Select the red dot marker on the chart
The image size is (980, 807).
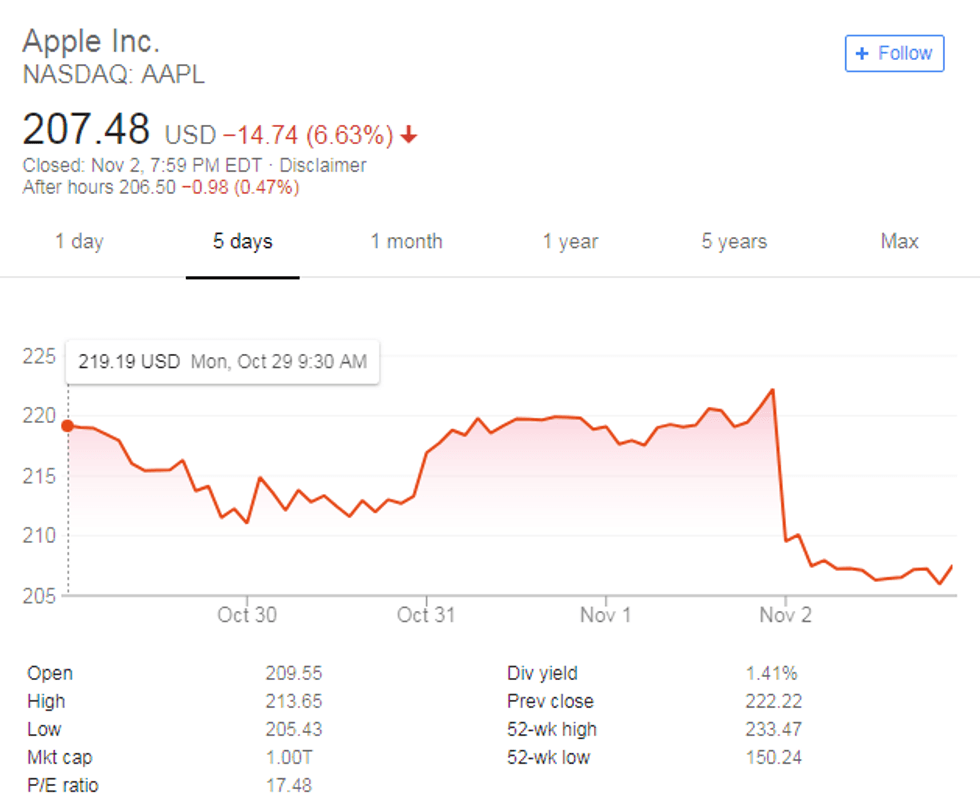pos(66,425)
